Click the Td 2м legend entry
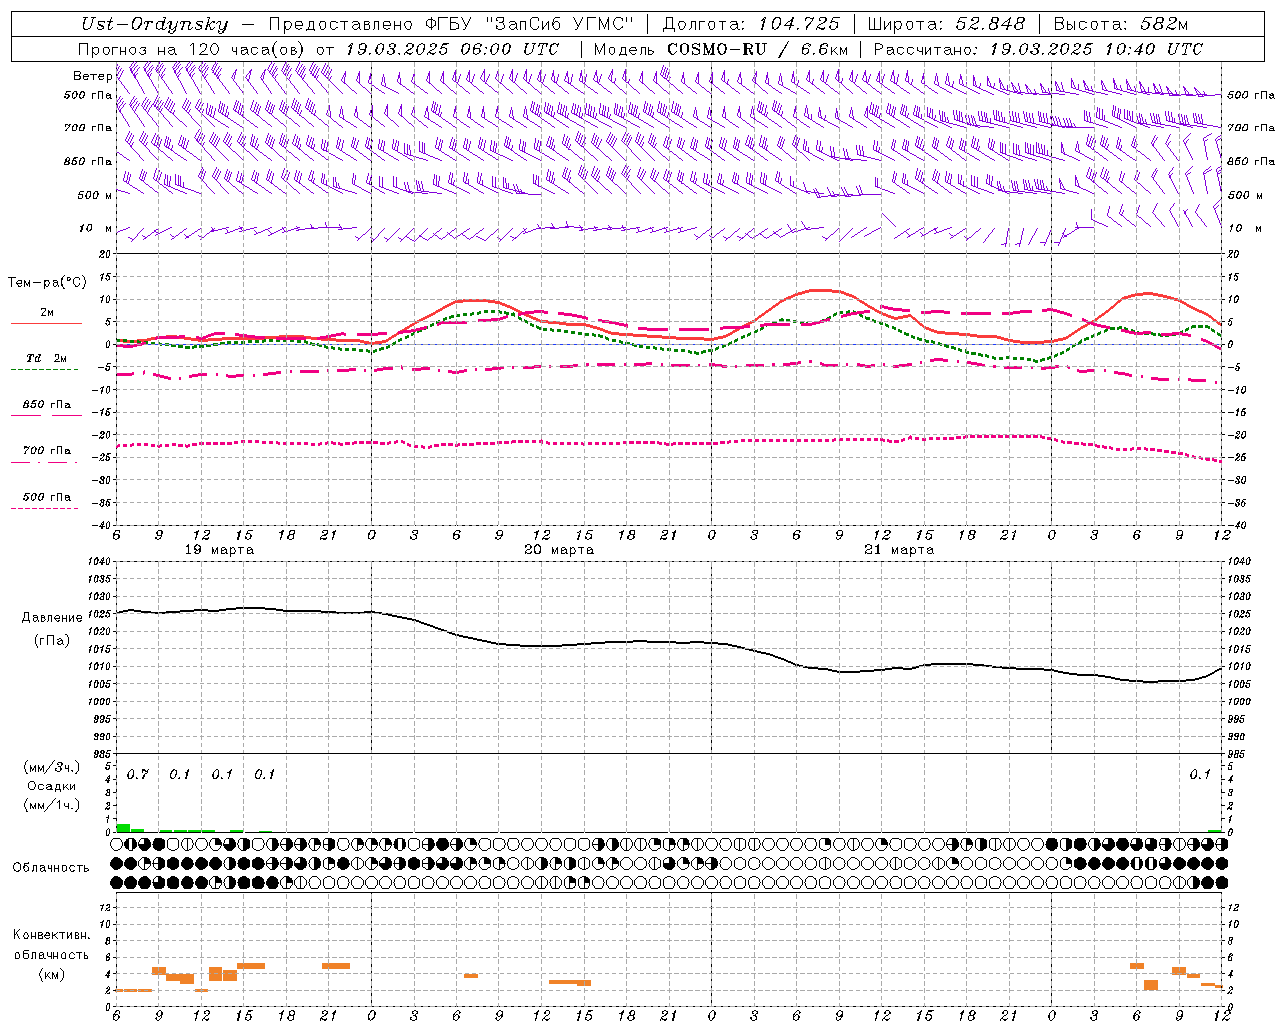This screenshot has height=1024, width=1280. (x=46, y=358)
